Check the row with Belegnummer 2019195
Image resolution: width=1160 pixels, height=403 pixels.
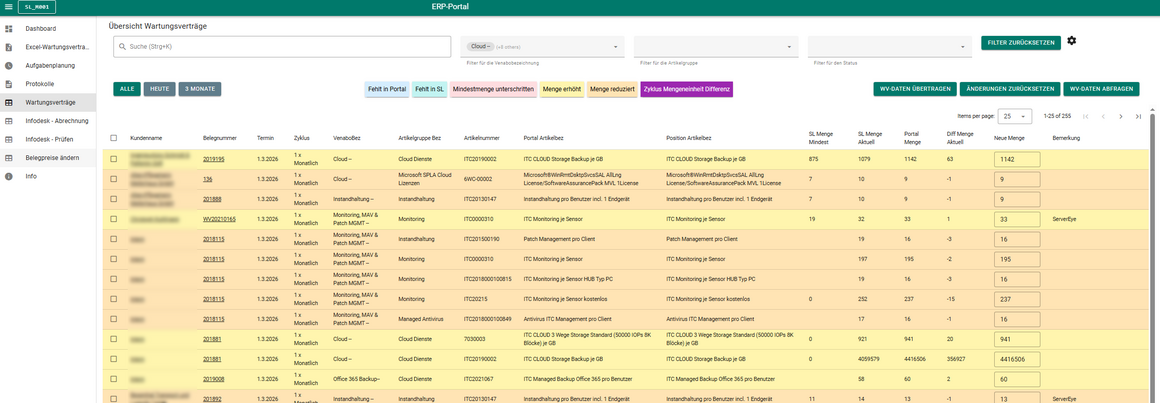(113, 159)
